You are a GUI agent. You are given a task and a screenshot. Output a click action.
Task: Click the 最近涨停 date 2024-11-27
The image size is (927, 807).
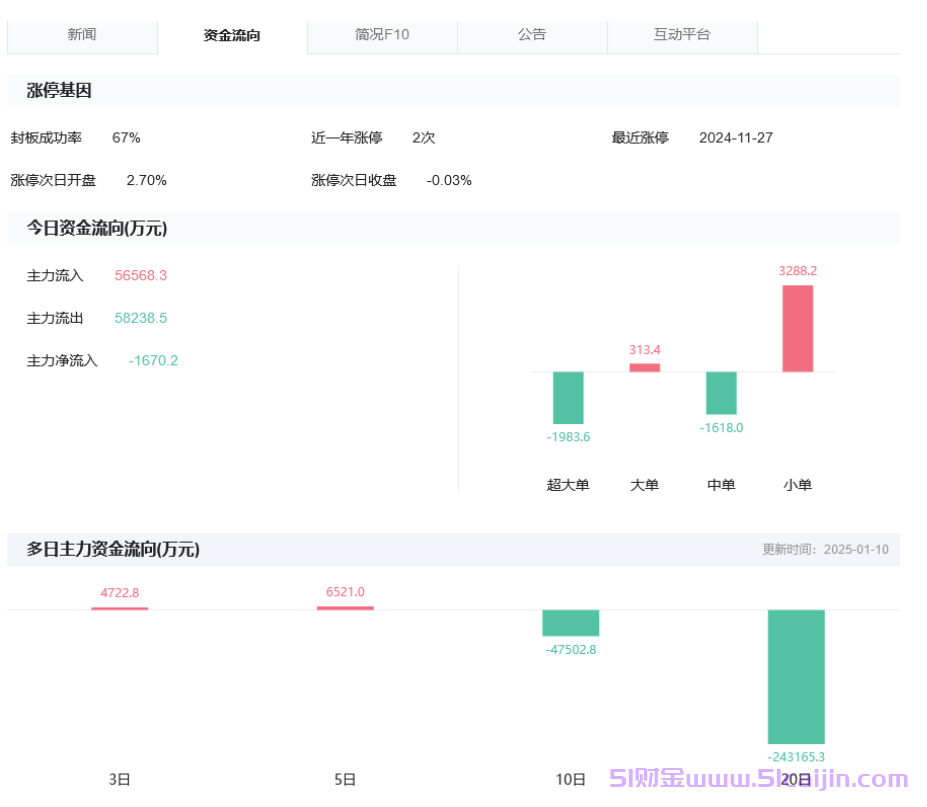(x=735, y=138)
